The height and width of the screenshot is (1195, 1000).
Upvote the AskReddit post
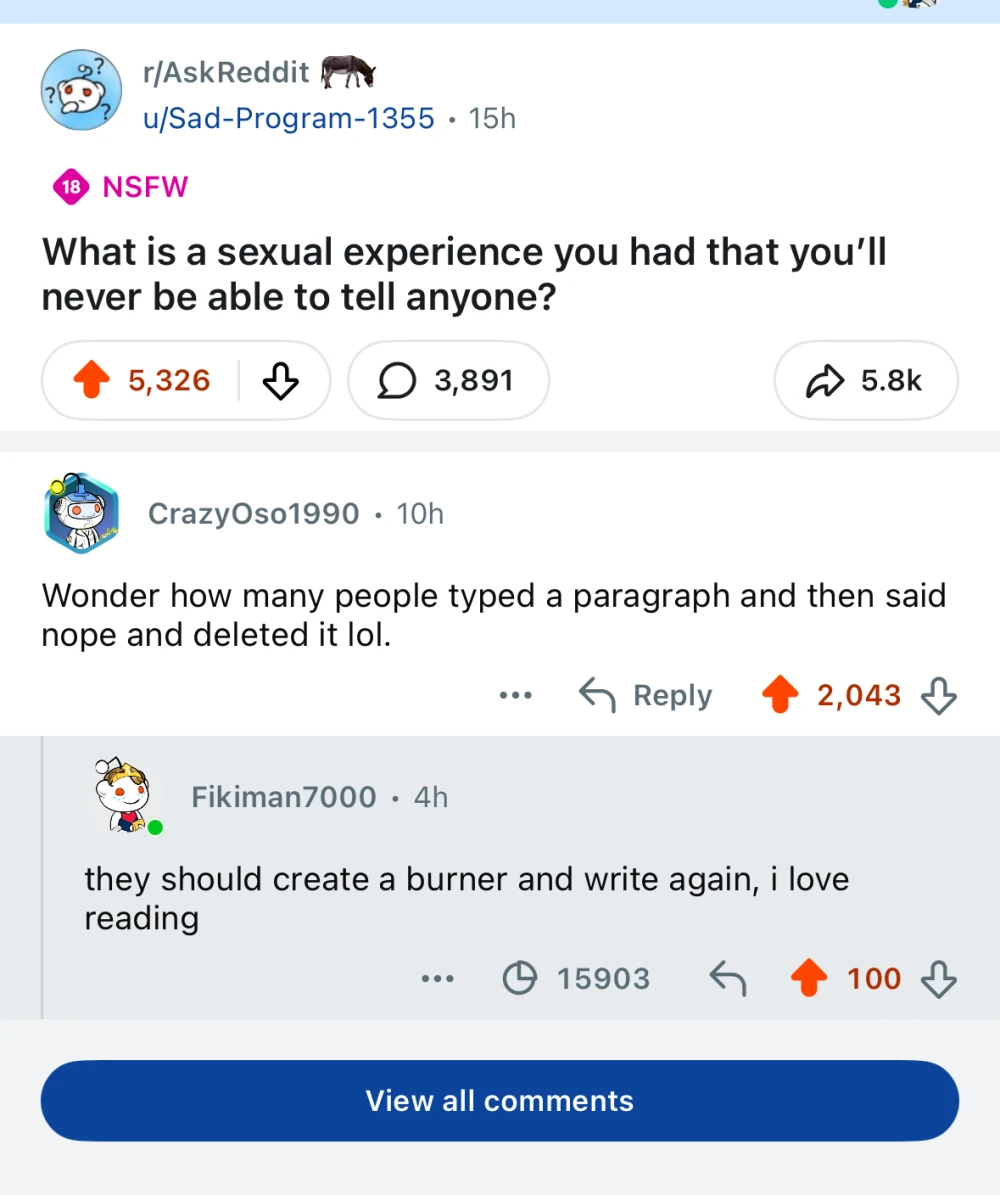[91, 381]
